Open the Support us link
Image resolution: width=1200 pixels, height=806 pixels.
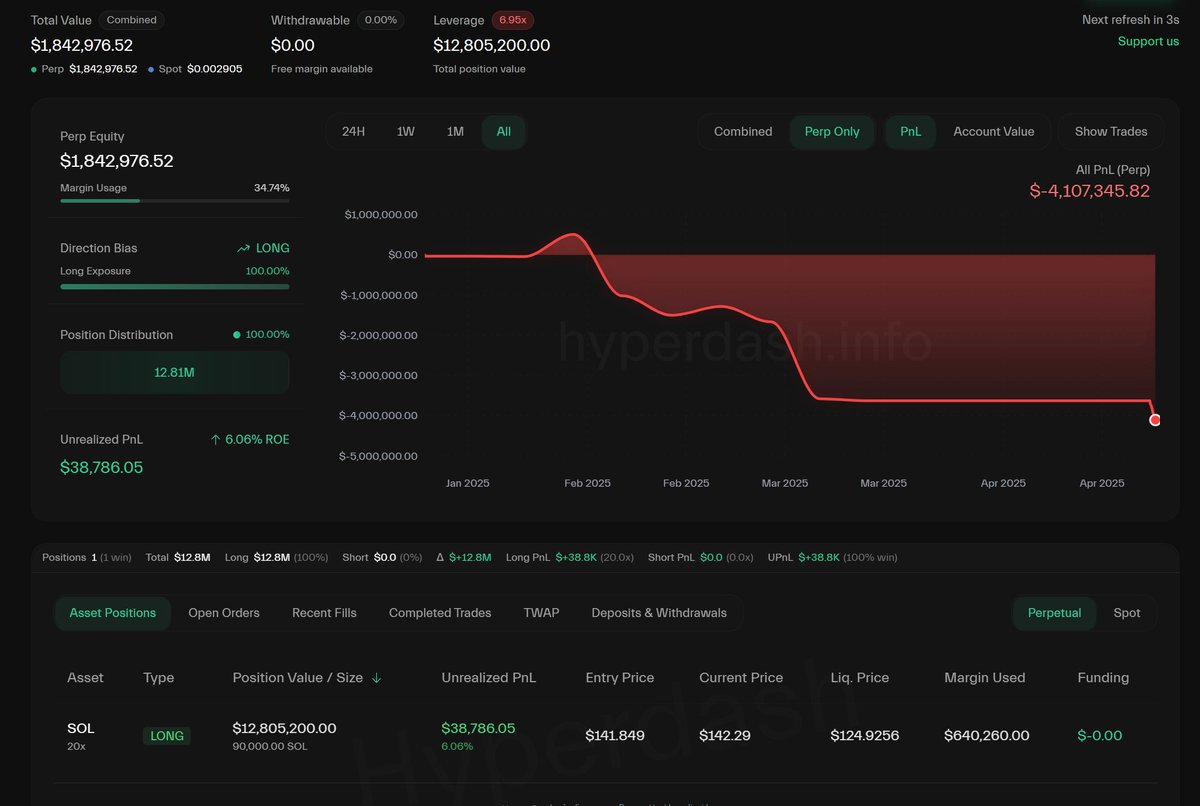click(1146, 41)
